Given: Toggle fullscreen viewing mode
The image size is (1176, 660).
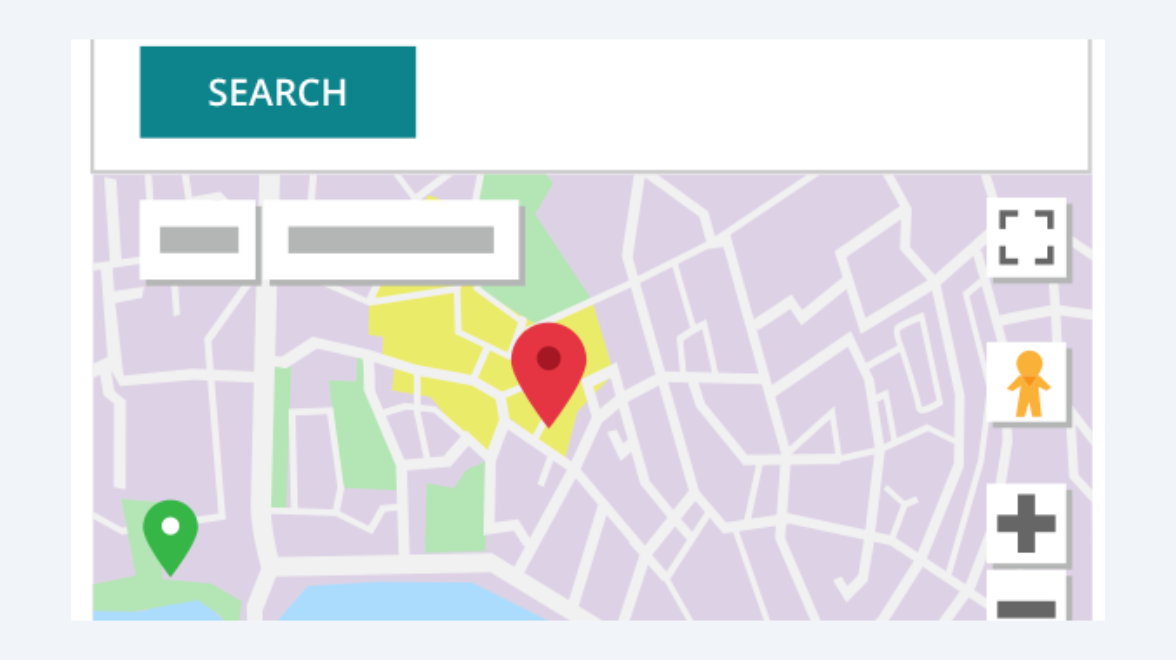Looking at the screenshot, I should click(x=1026, y=237).
